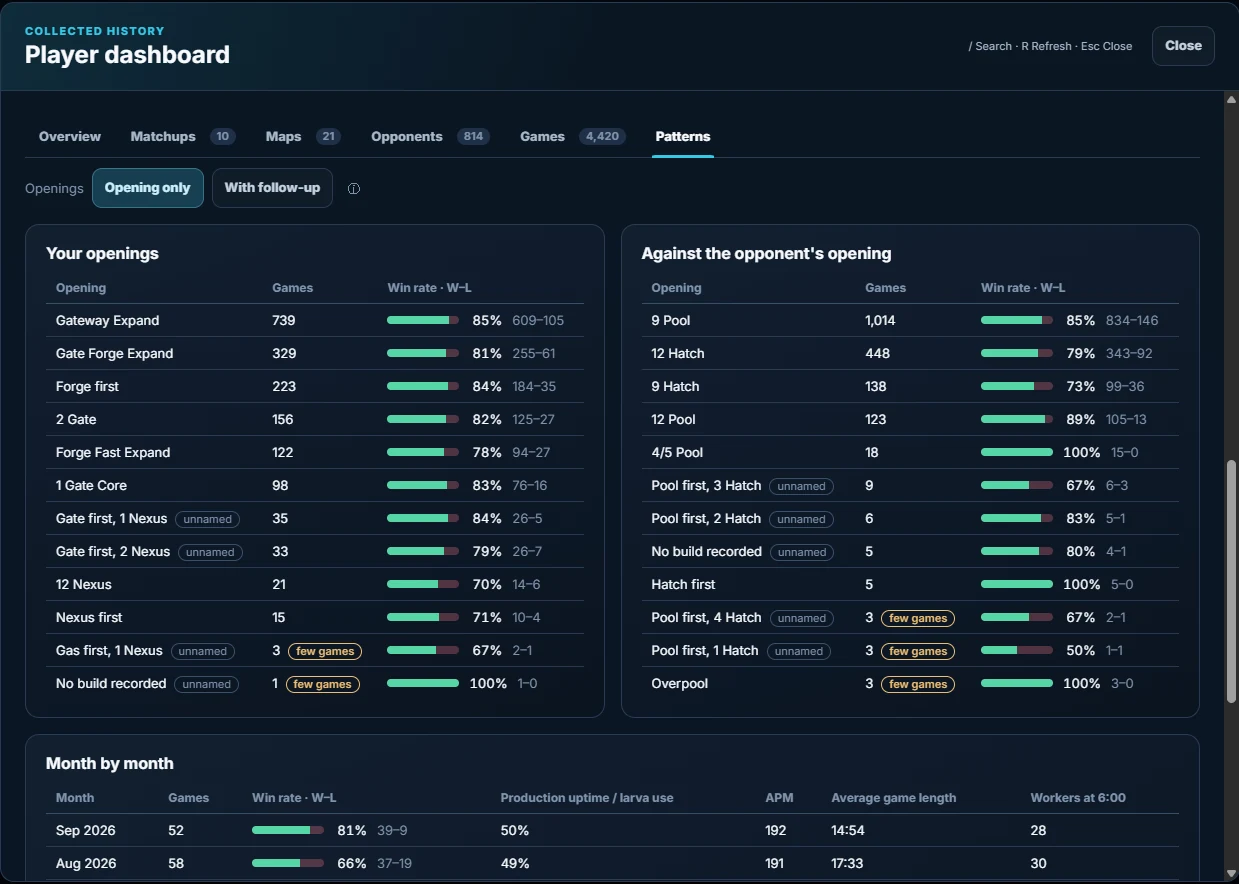Click the win rate bar for 9 Pool
1239x884 pixels.
pos(1017,321)
